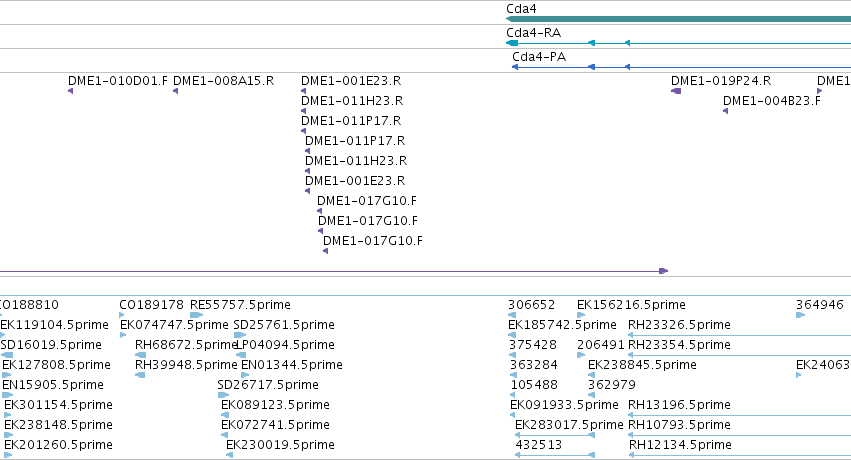This screenshot has height=460, width=851.
Task: Select EST SD16019.5prime
Action: 51,345
